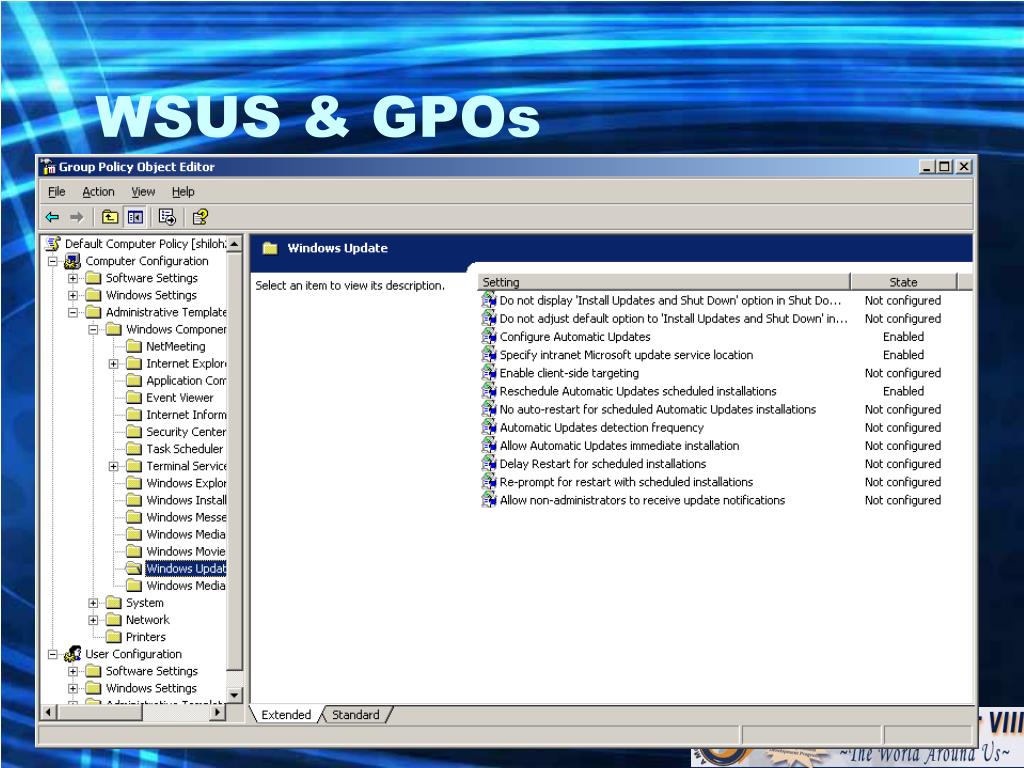Click the icon beside Configure Automatic Updates
1024x768 pixels.
[x=489, y=336]
